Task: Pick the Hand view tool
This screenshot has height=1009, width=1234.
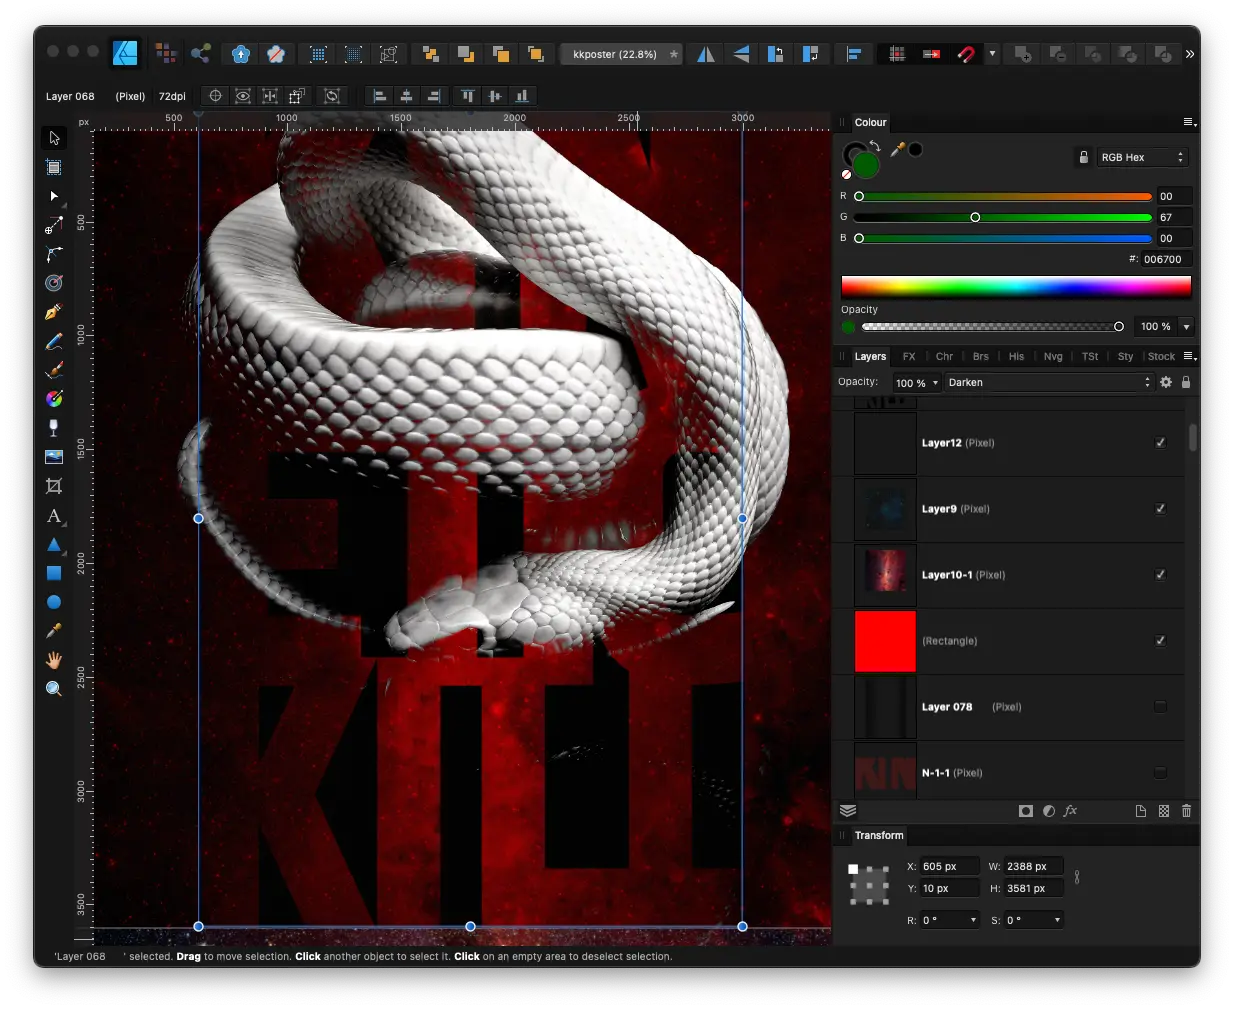Action: pyautogui.click(x=54, y=660)
